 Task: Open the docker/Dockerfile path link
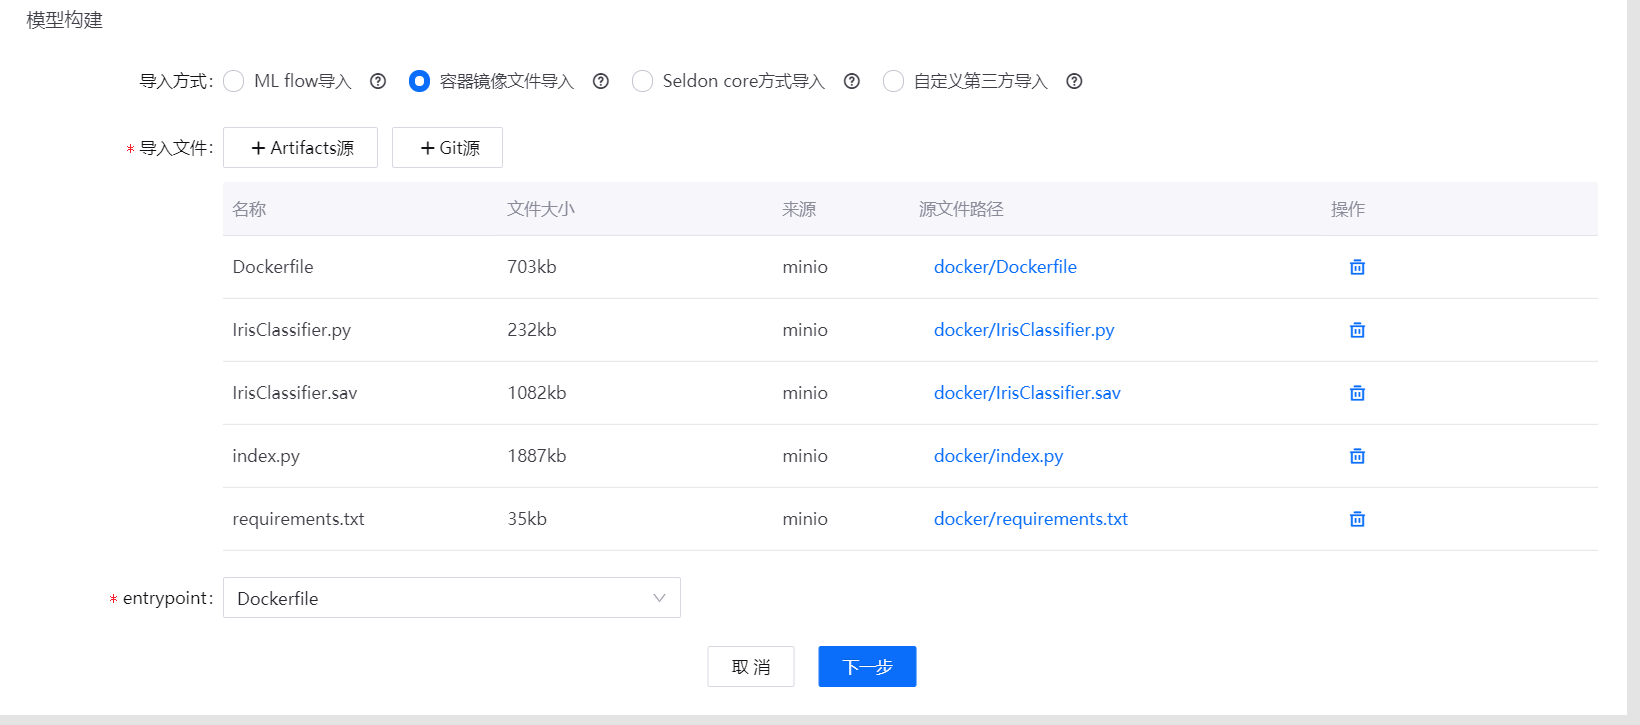click(1005, 267)
